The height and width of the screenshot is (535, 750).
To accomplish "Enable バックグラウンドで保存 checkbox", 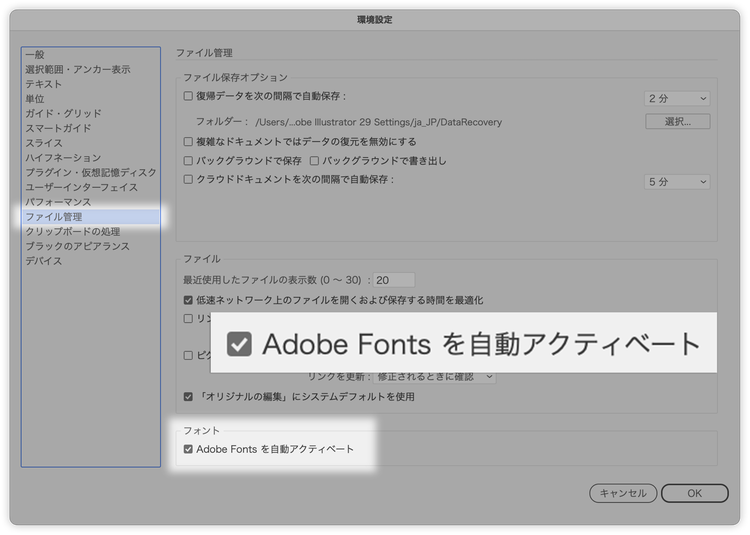I will (188, 161).
